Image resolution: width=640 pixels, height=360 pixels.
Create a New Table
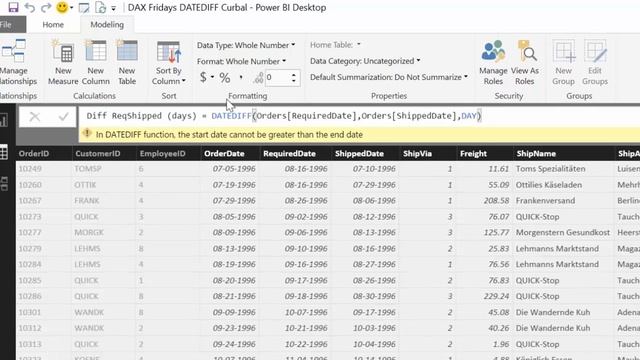pyautogui.click(x=127, y=62)
